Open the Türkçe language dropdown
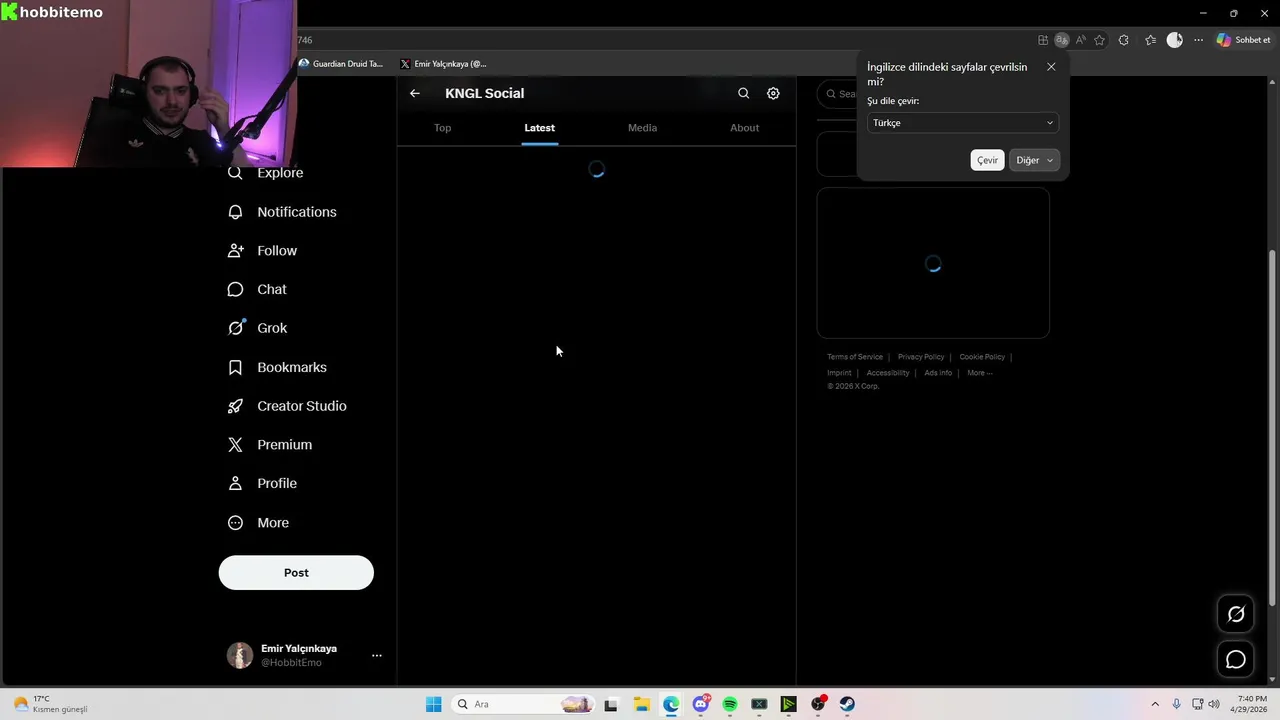Image resolution: width=1280 pixels, height=720 pixels. [x=963, y=123]
